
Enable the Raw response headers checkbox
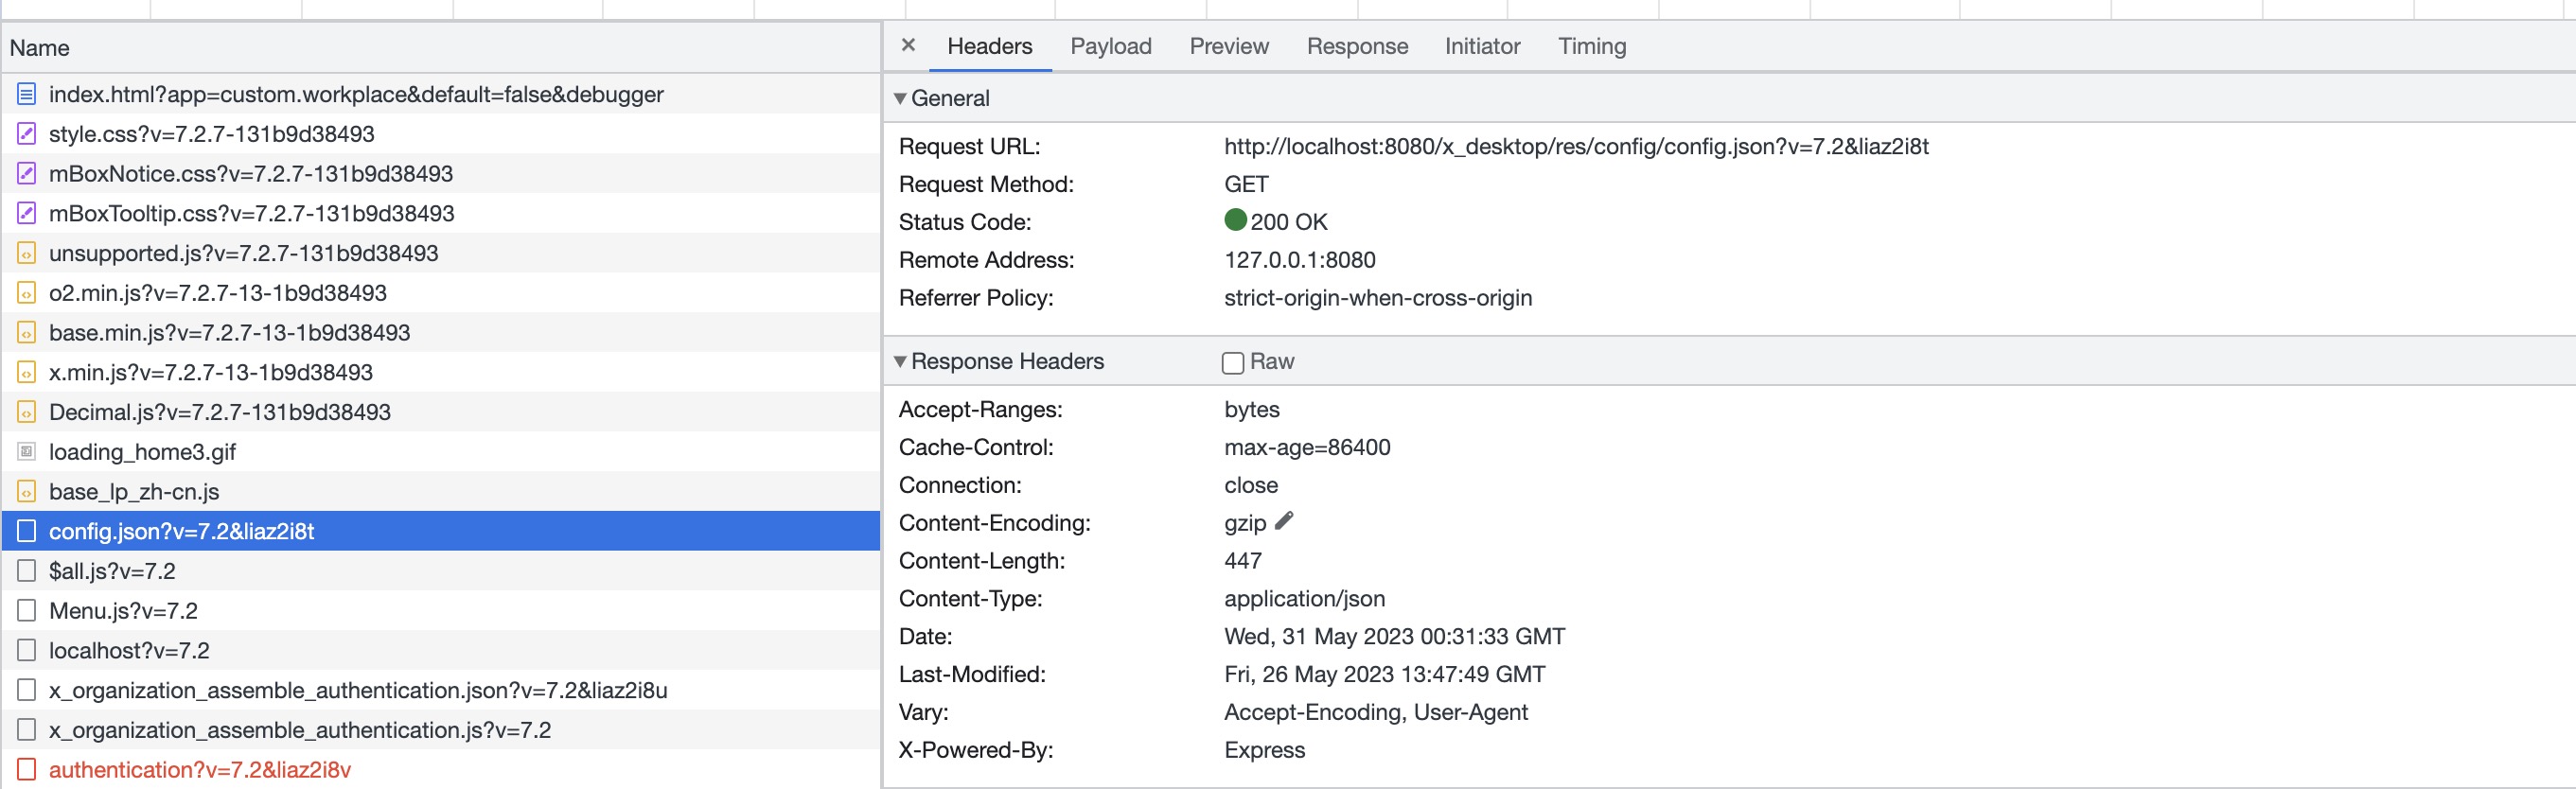pos(1233,363)
